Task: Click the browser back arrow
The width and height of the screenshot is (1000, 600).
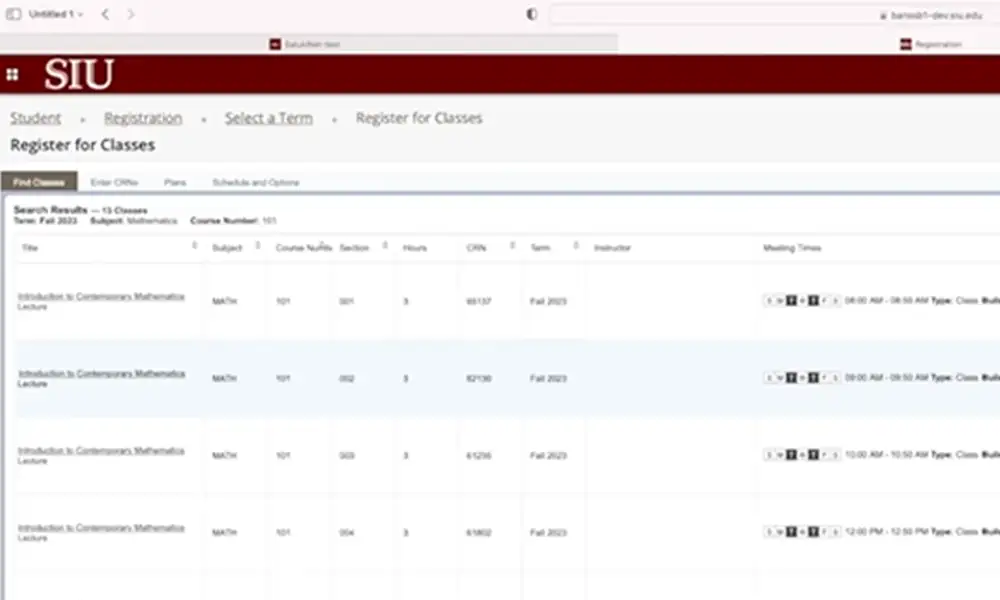Action: coord(104,14)
